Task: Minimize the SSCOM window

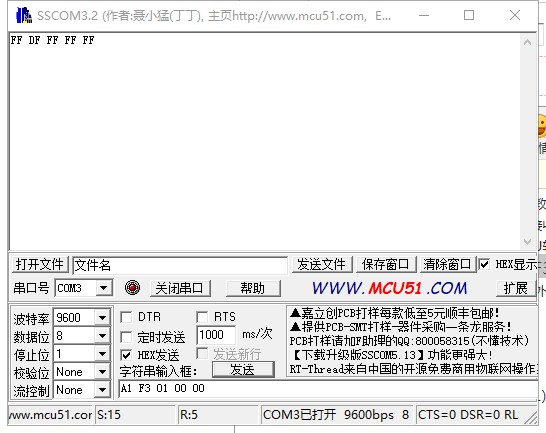Action: (x=424, y=15)
